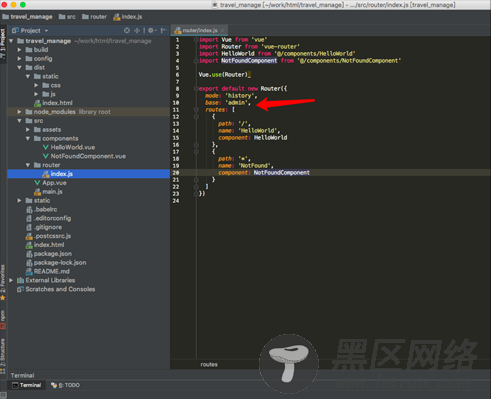The image size is (491, 399).
Task: Expand the bottom static folder arrow
Action: [x=19, y=200]
